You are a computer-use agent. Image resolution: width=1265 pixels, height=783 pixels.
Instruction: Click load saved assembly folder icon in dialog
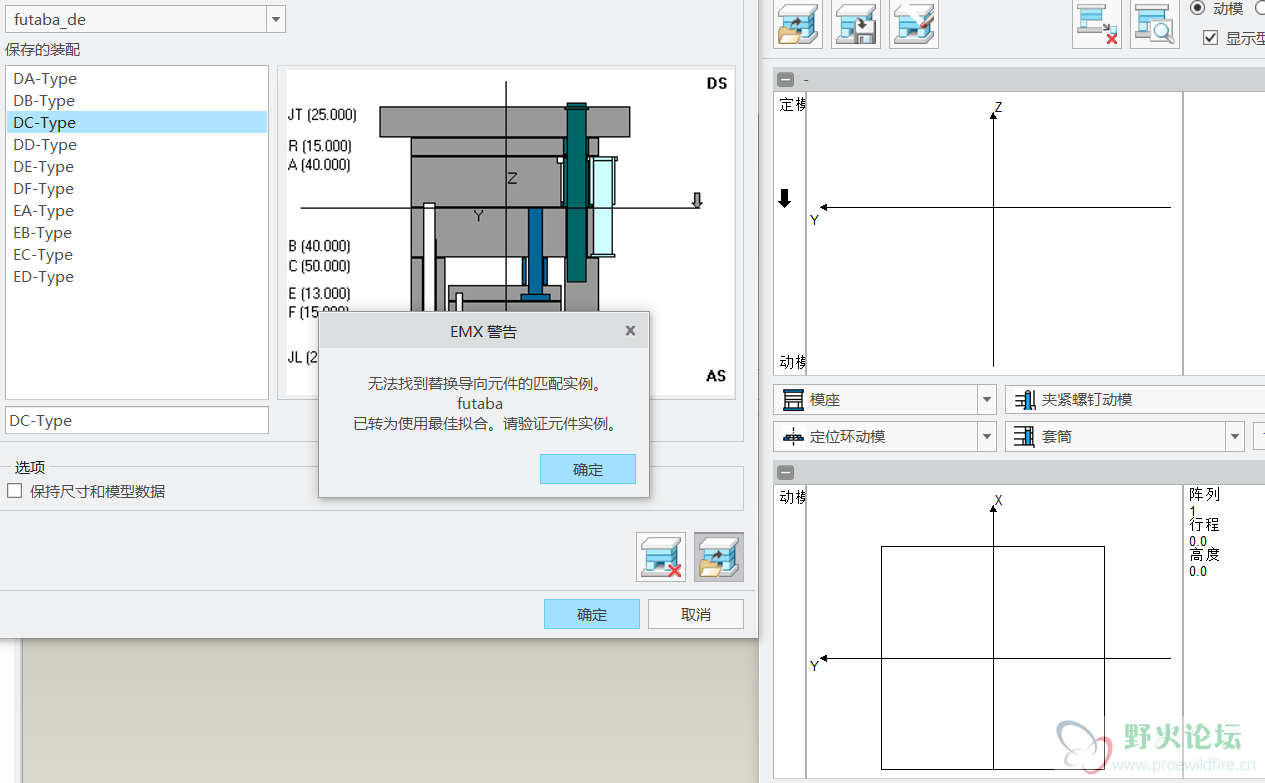coord(719,557)
